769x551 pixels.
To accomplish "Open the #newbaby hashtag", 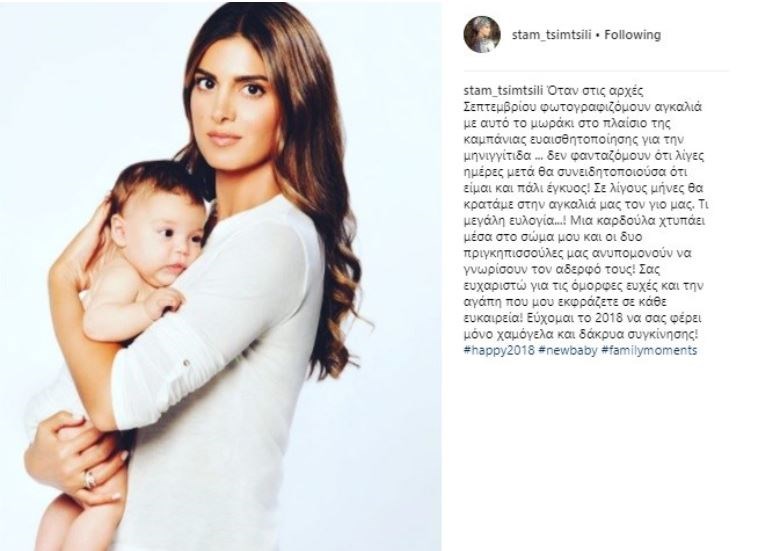I will [x=567, y=350].
